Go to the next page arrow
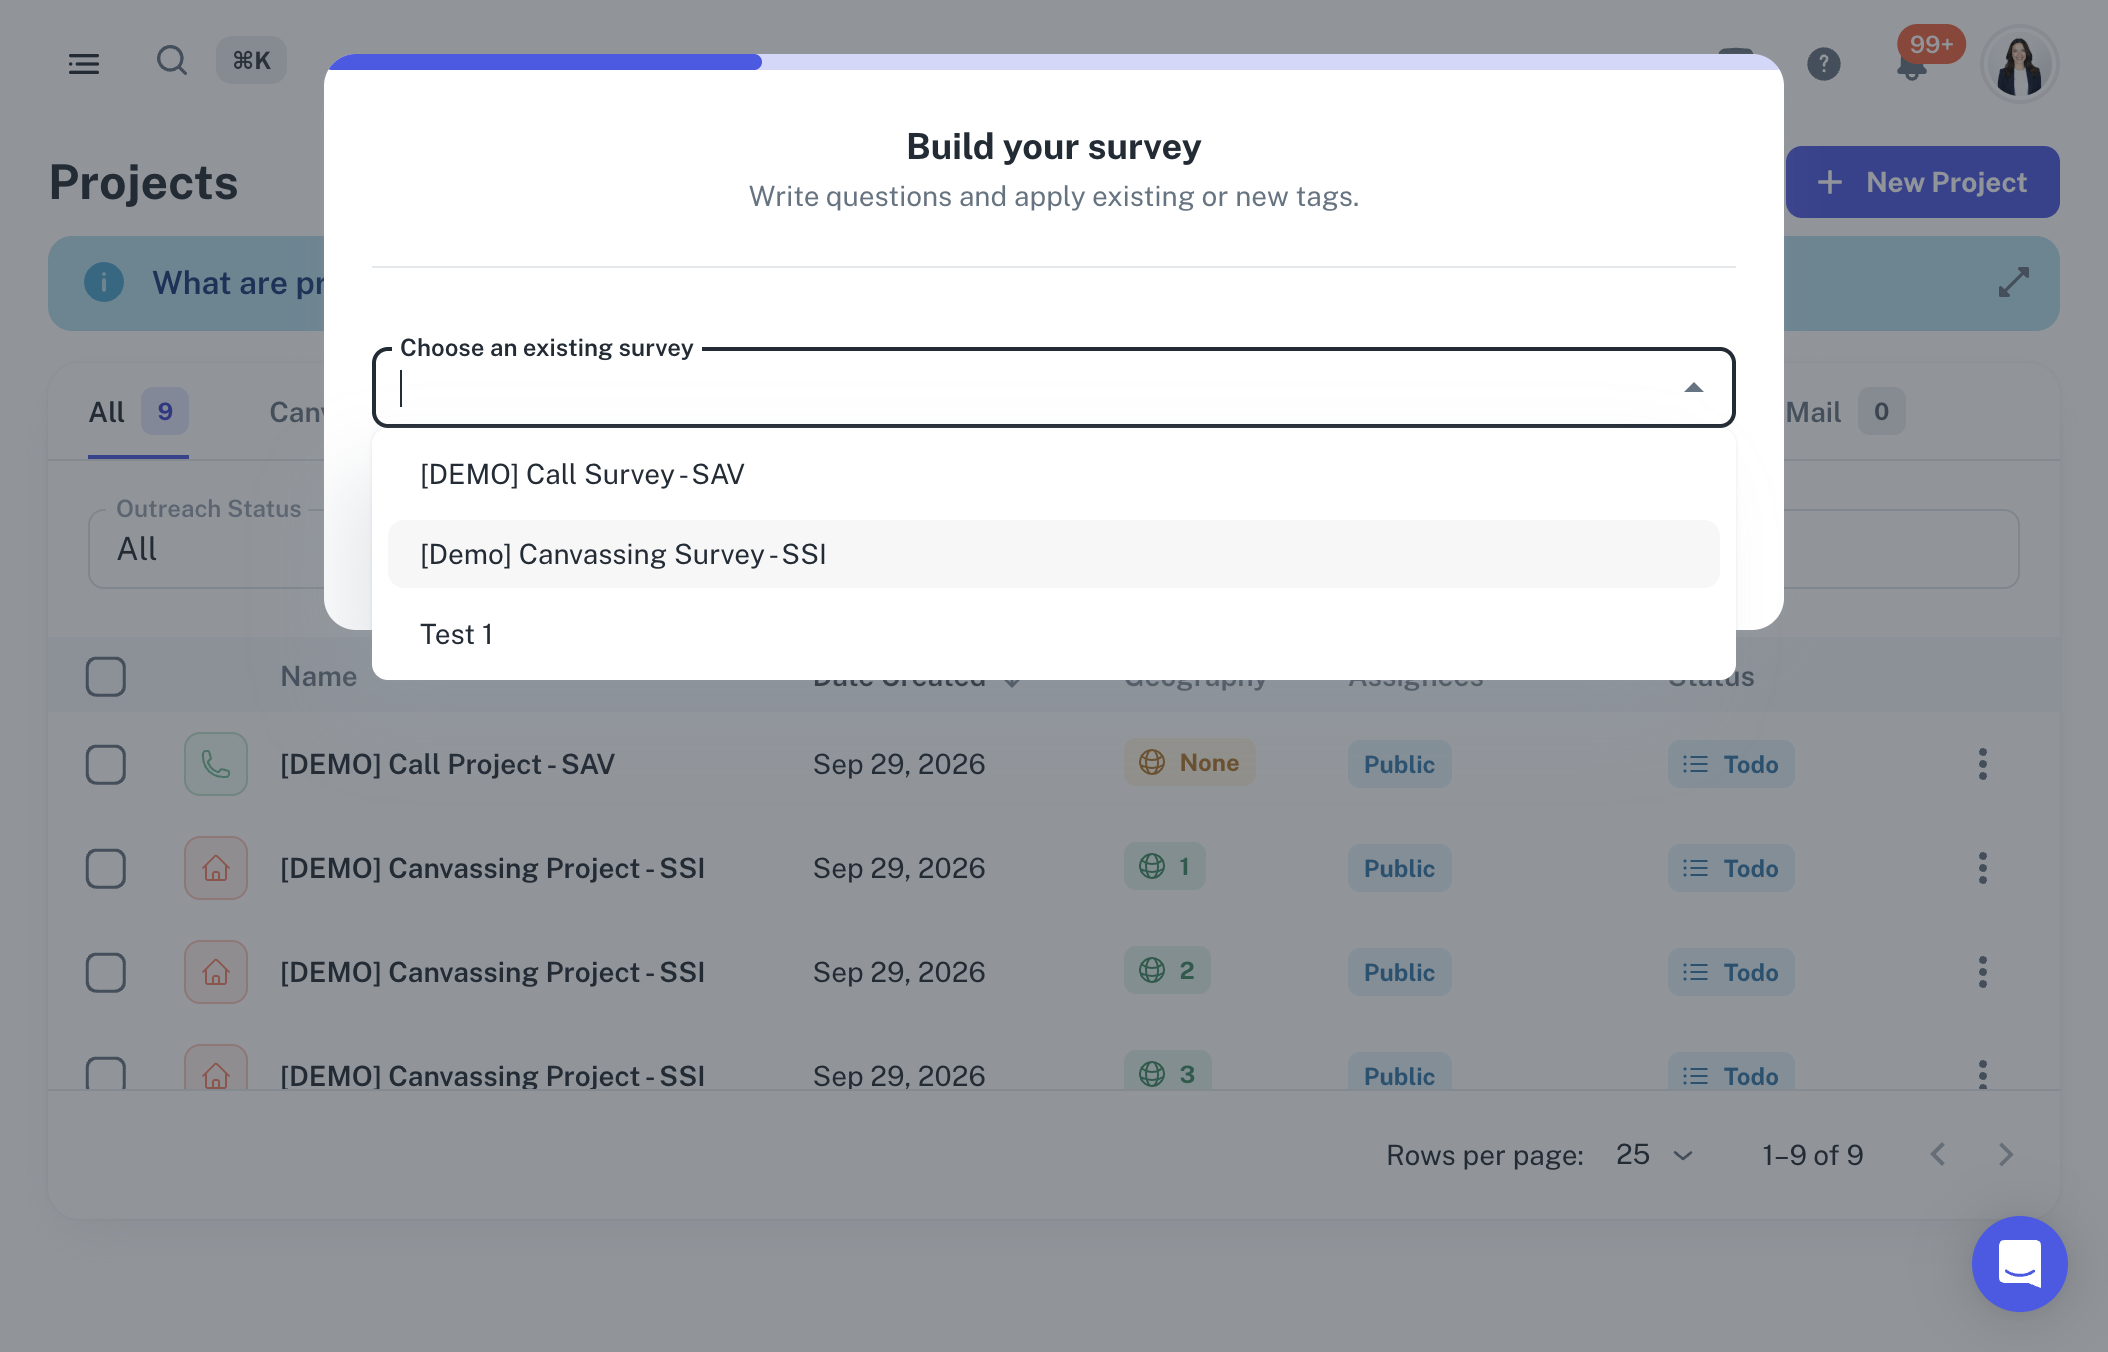2108x1352 pixels. pyautogui.click(x=2006, y=1155)
